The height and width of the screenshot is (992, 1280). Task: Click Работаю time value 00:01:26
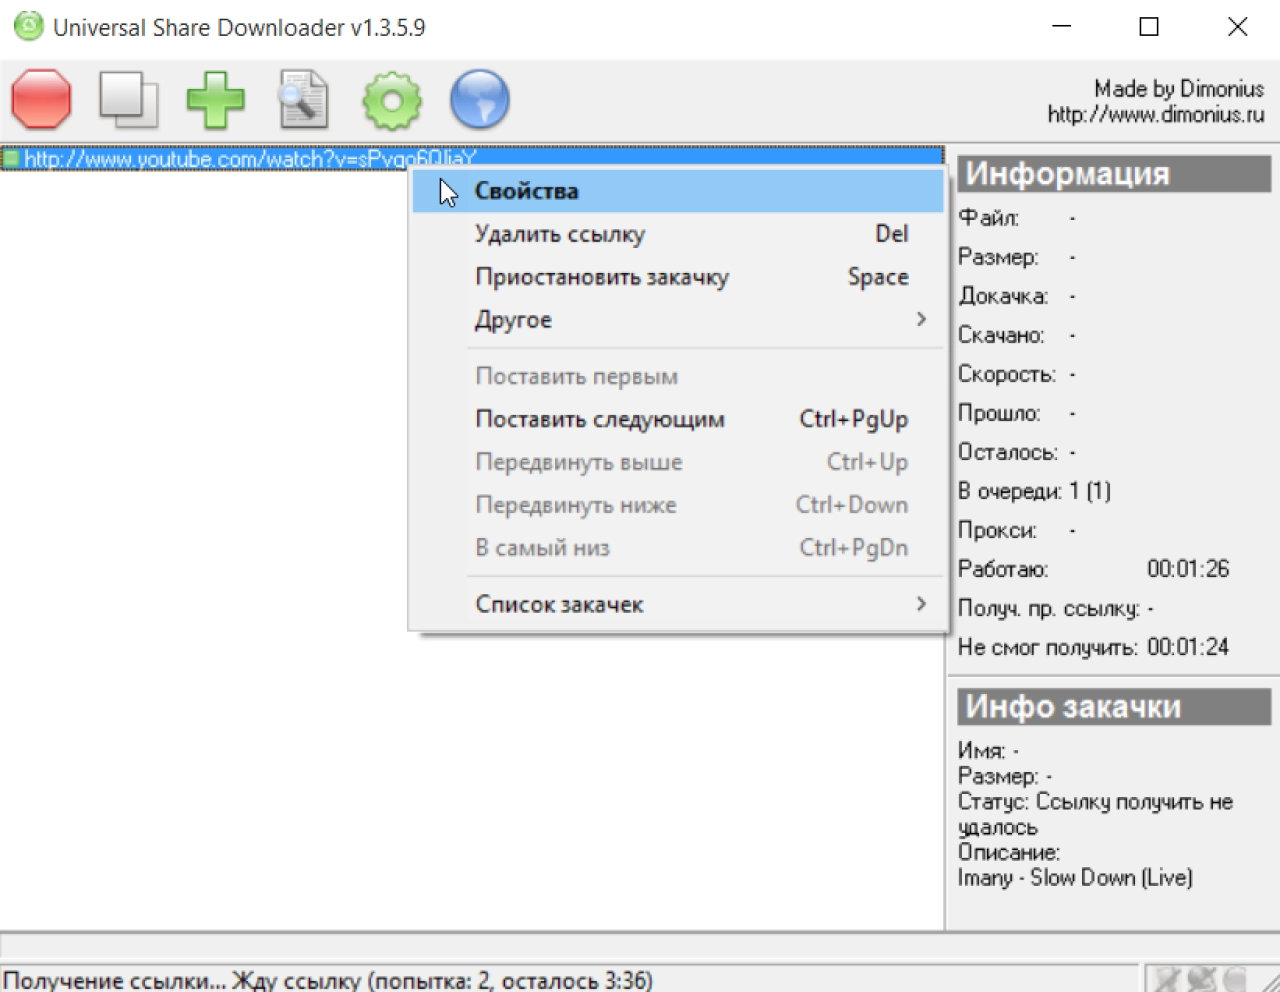pos(1188,569)
